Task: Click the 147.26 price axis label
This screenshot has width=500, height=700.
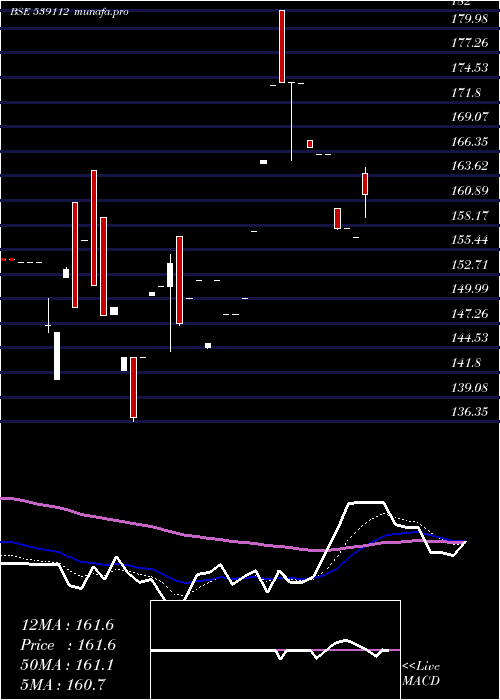Action: [470, 314]
